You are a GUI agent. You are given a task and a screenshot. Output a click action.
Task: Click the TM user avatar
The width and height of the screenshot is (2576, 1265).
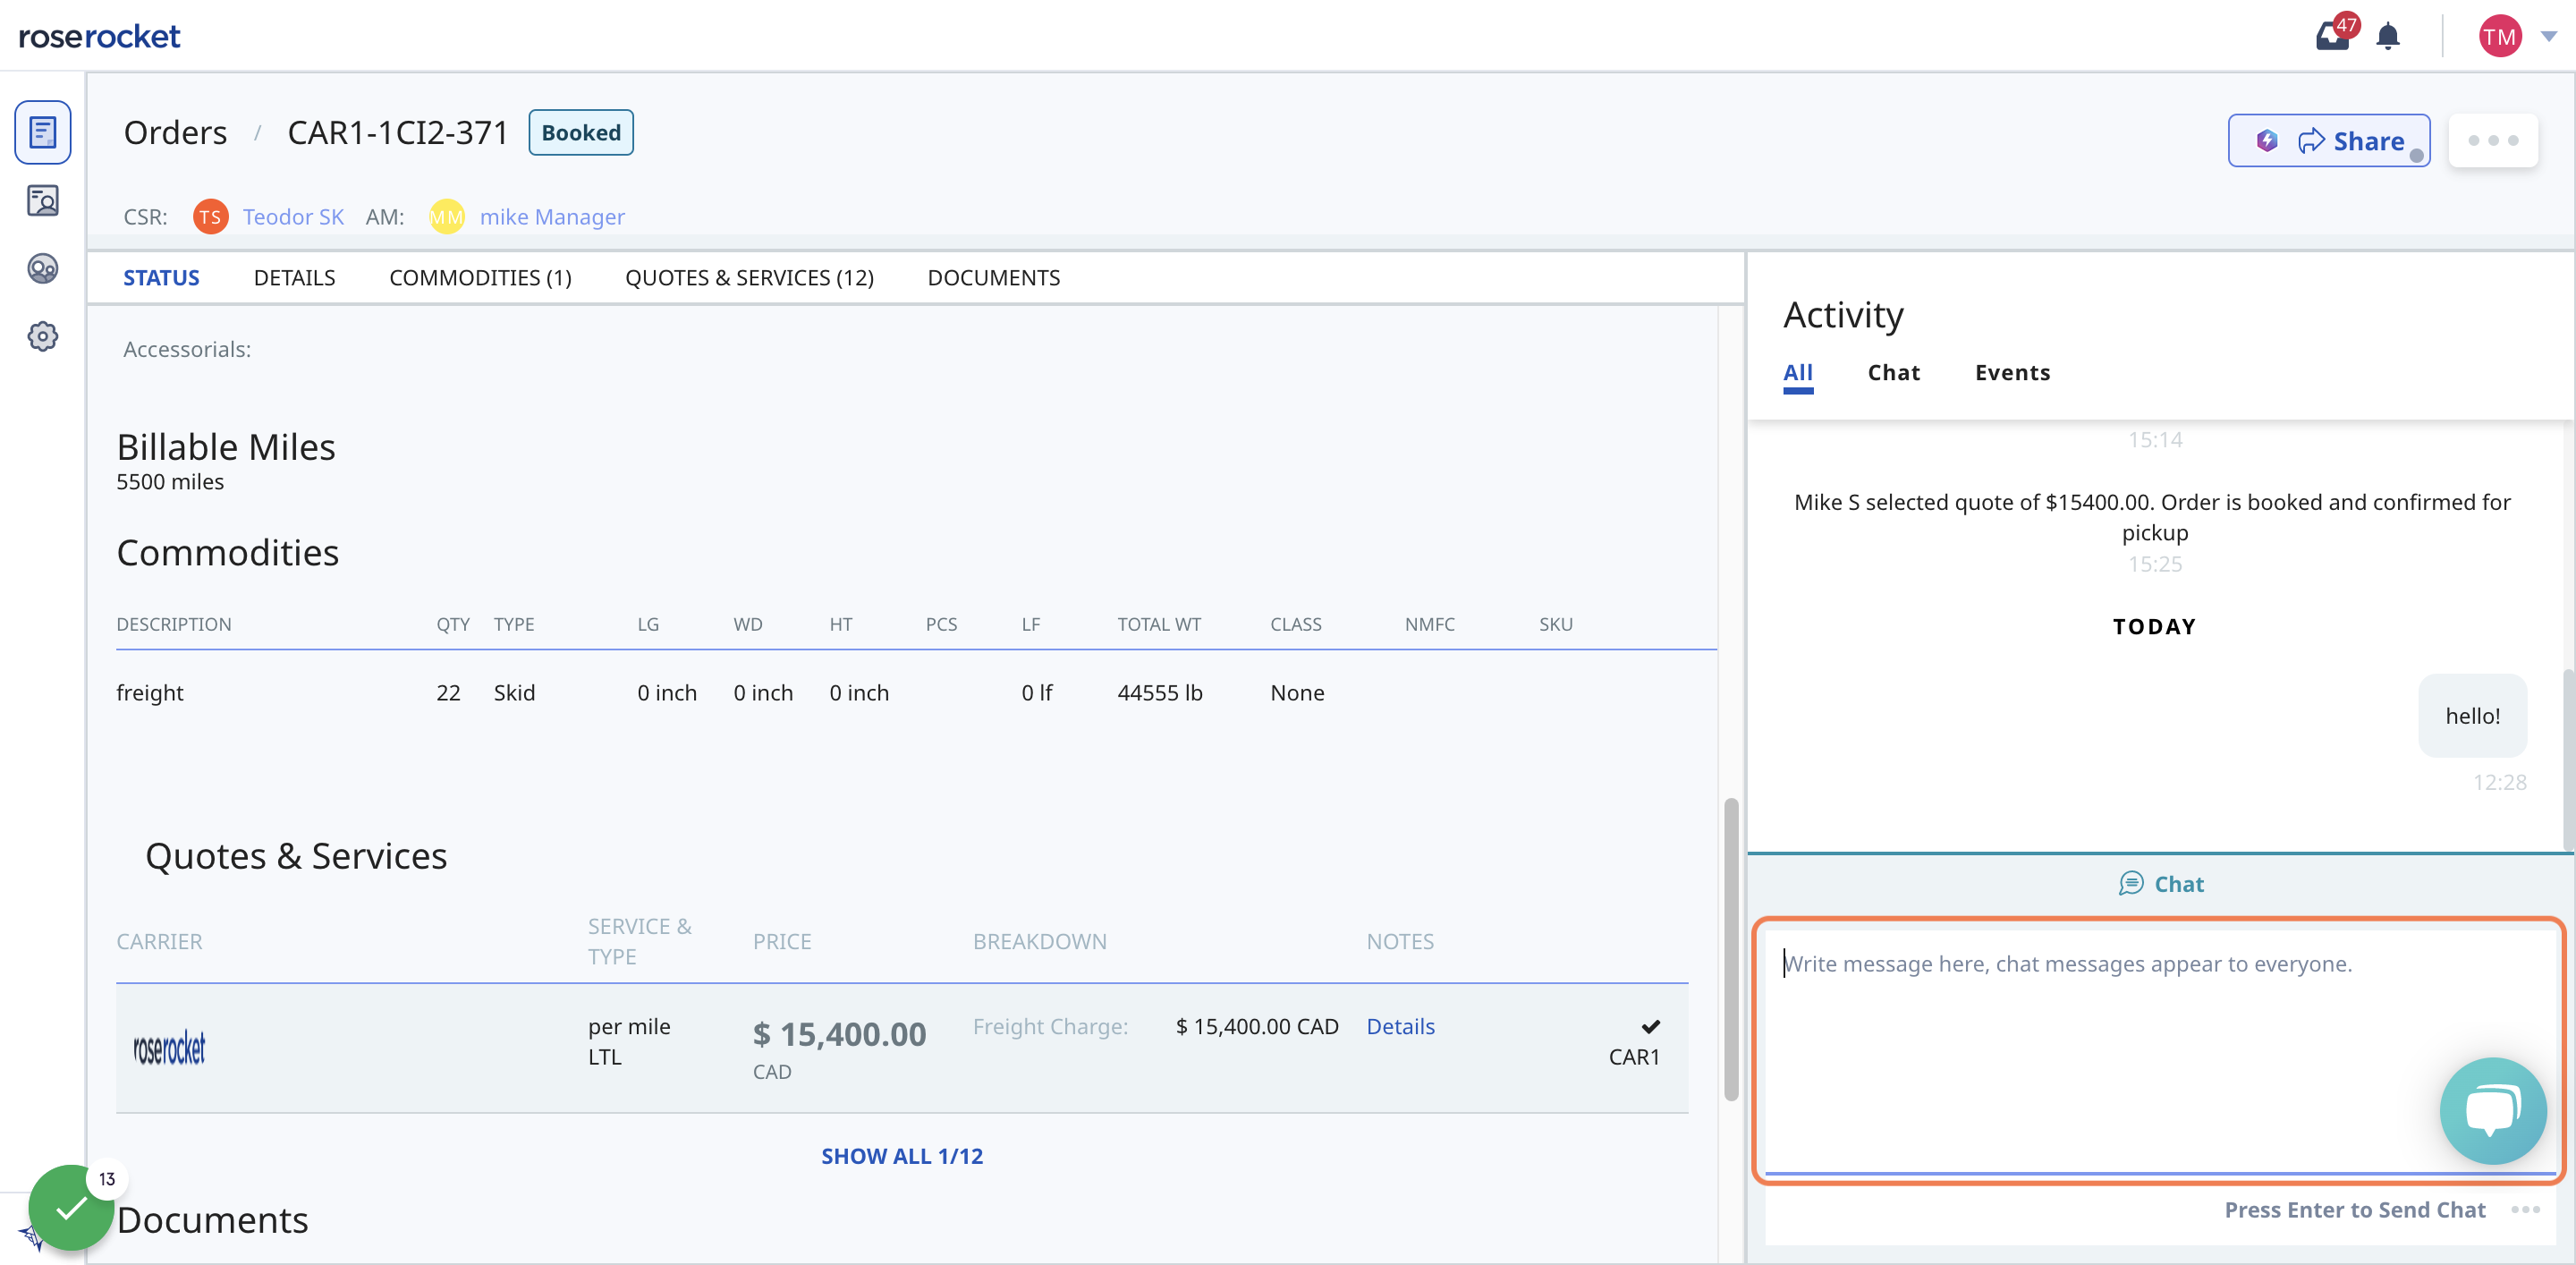2499,37
